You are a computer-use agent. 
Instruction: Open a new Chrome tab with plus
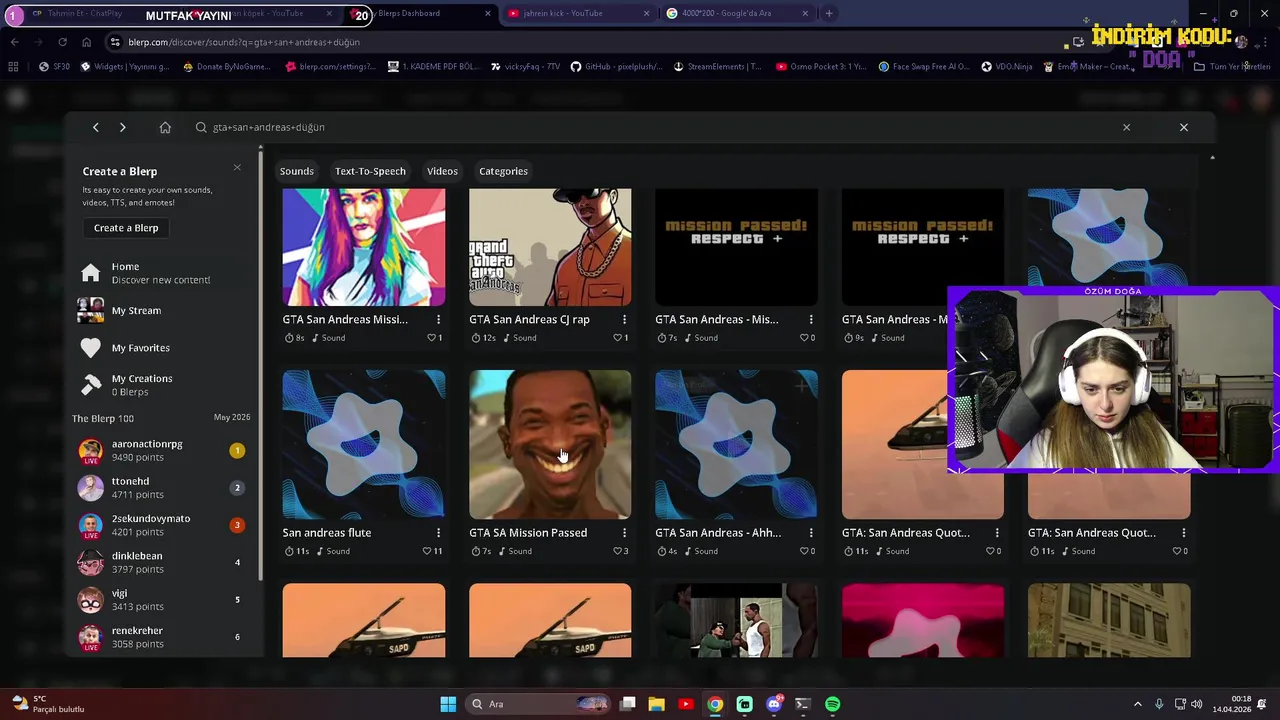(829, 13)
